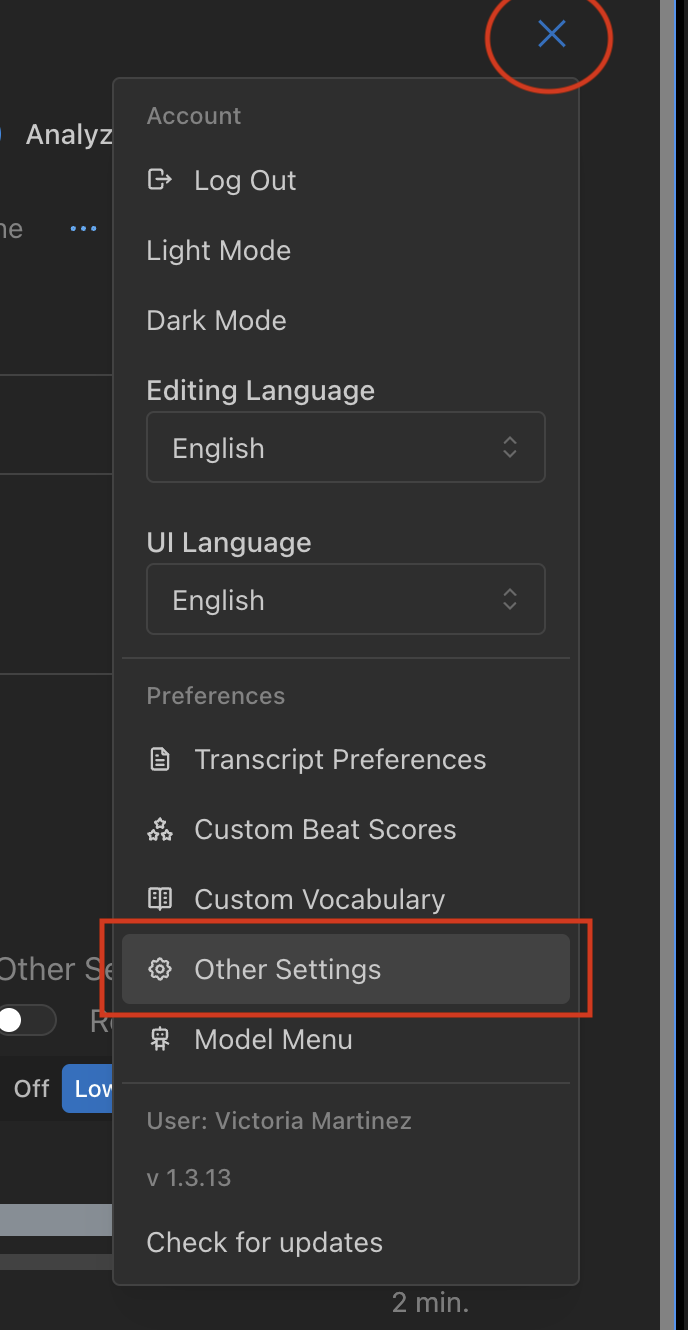Image resolution: width=688 pixels, height=1330 pixels.
Task: Click the Transcript Preferences document icon
Action: click(159, 760)
